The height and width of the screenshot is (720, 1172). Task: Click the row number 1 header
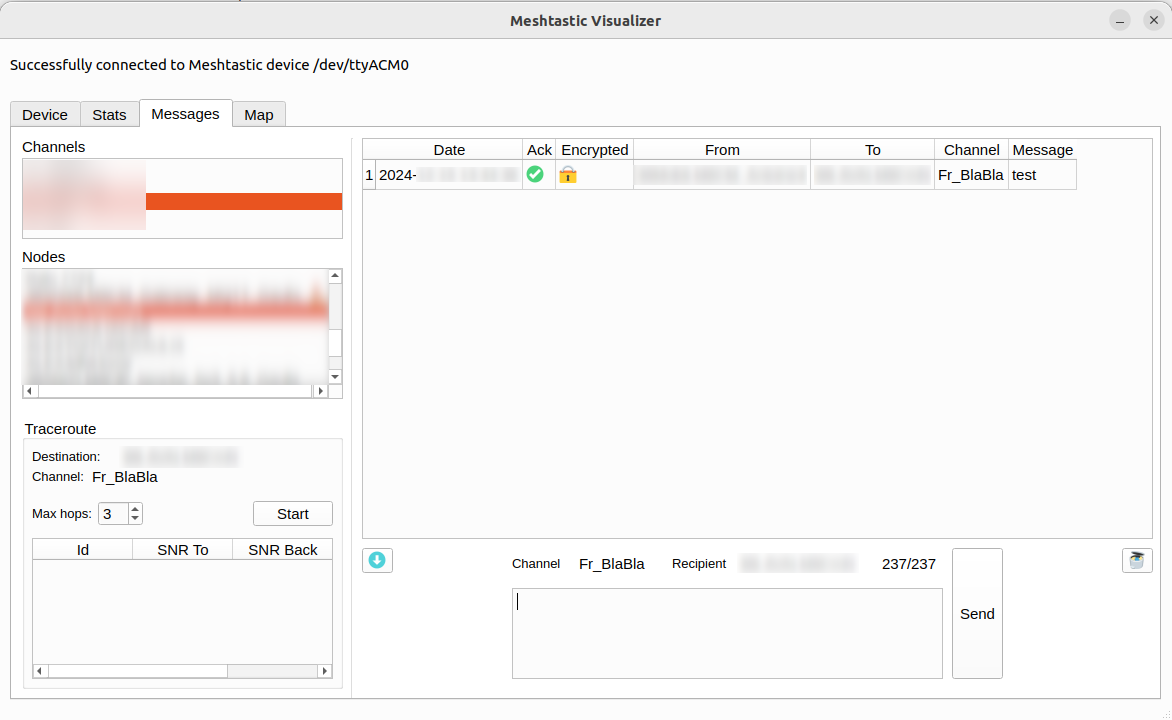click(x=369, y=175)
